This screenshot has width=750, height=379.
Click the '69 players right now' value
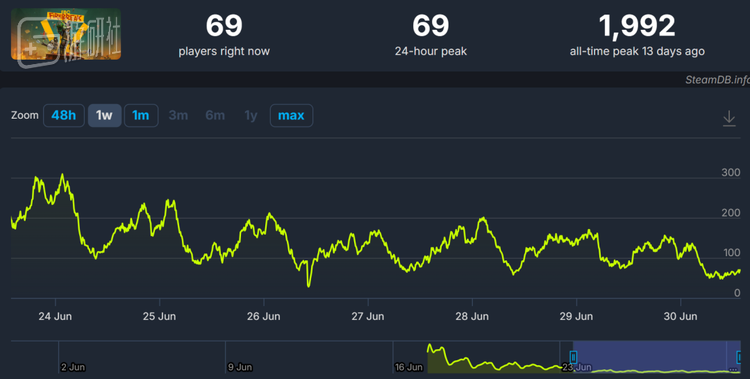224,26
